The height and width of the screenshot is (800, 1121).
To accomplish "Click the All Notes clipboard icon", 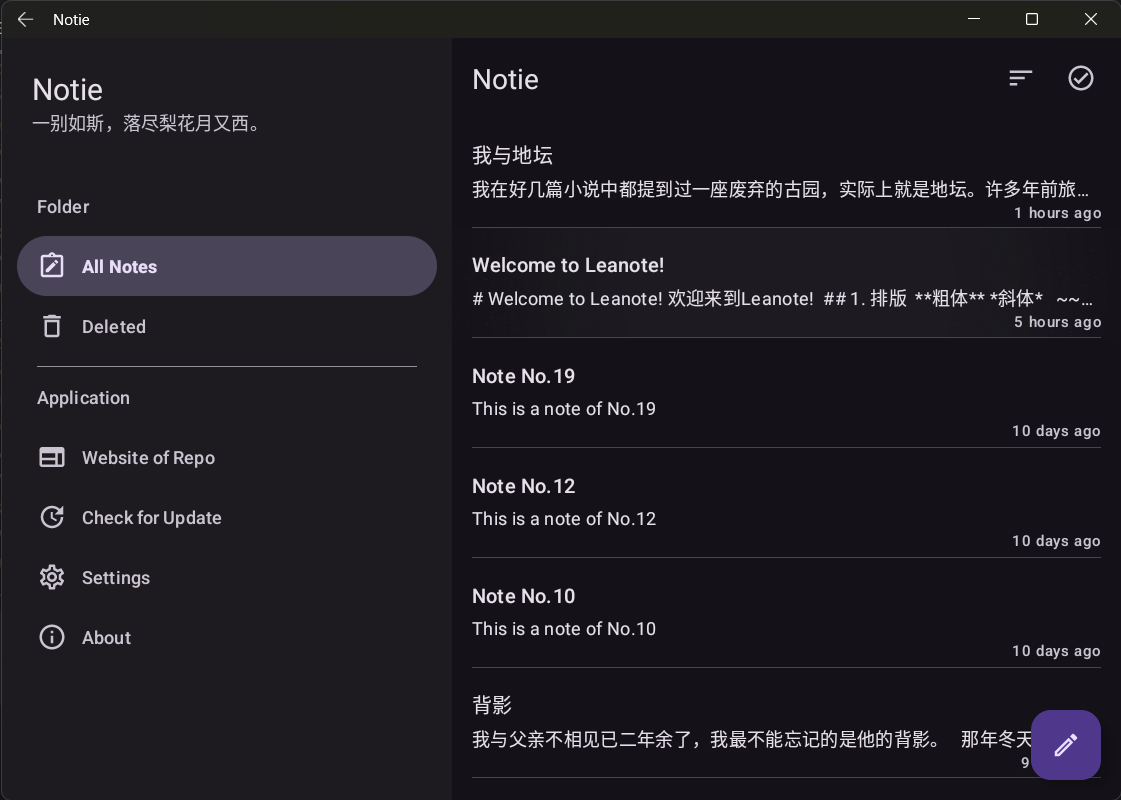I will [51, 266].
